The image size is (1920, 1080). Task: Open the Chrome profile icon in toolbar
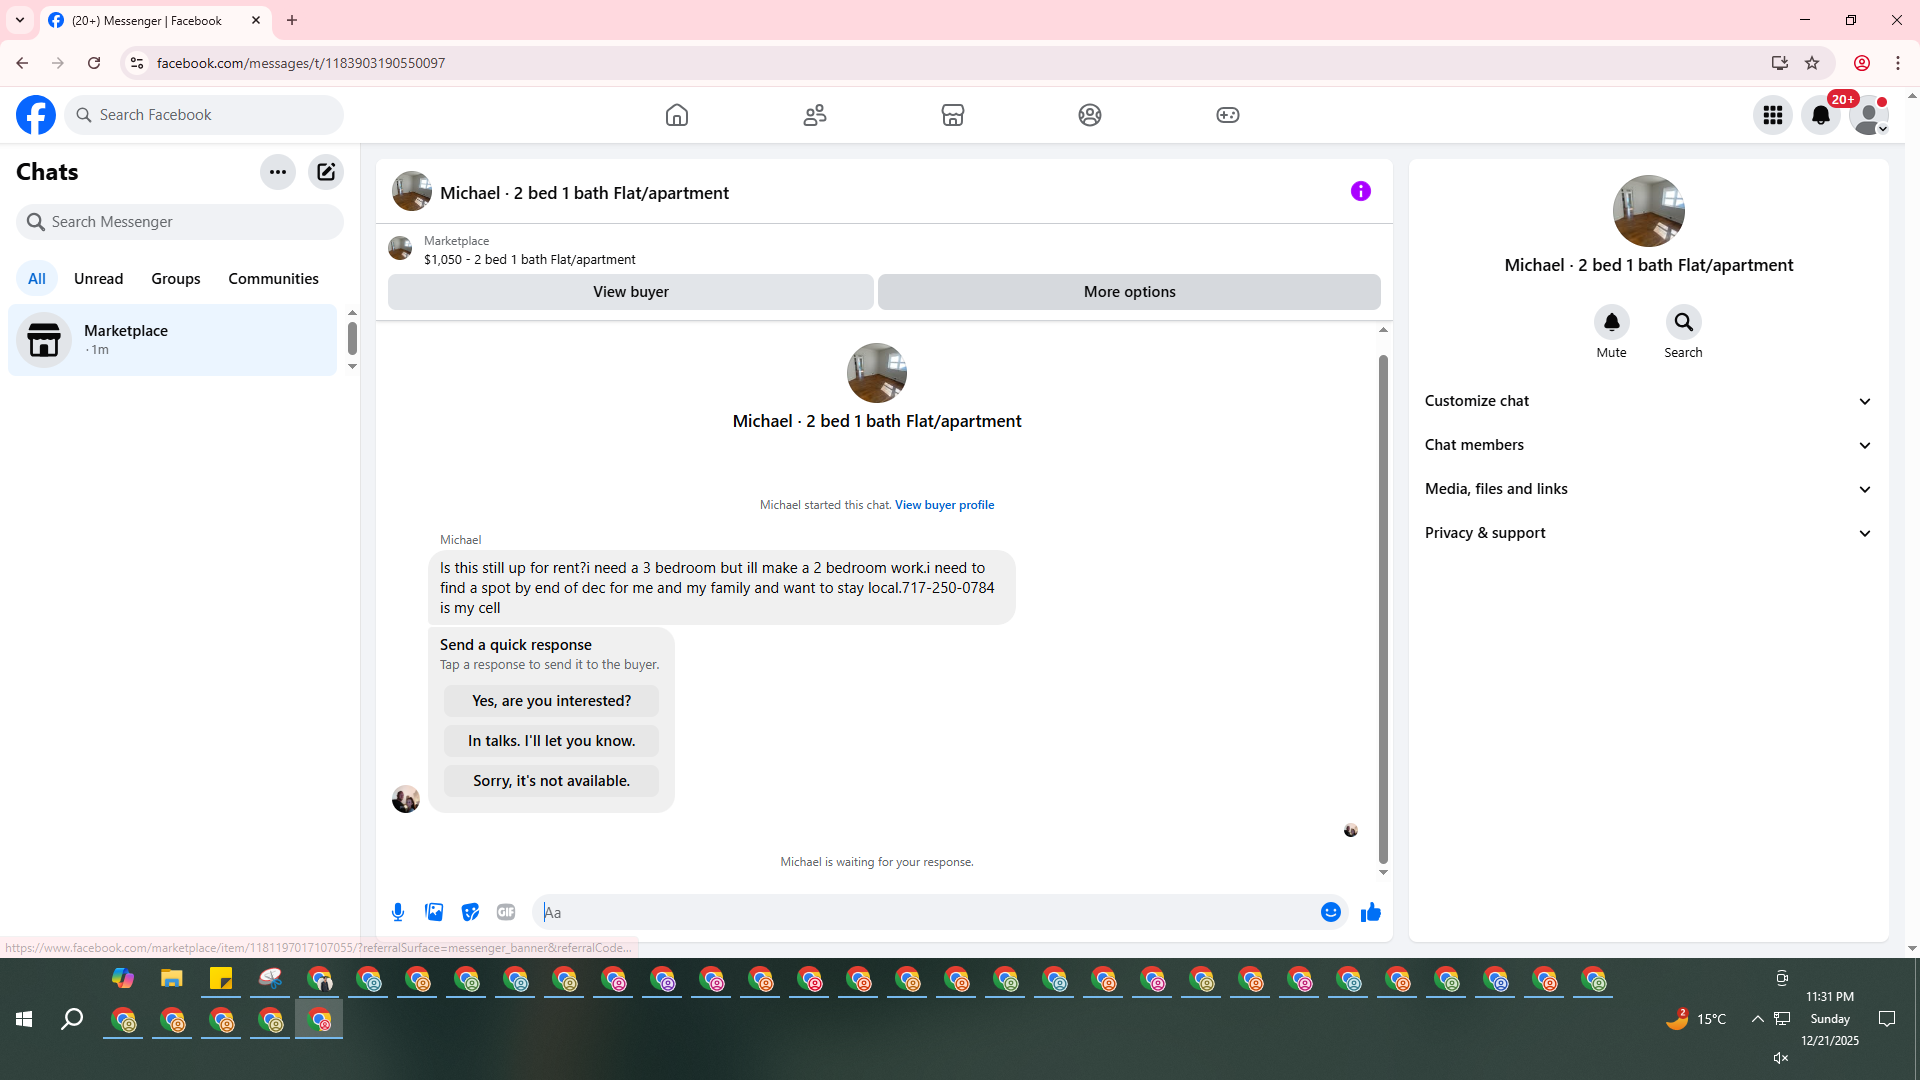tap(1862, 63)
